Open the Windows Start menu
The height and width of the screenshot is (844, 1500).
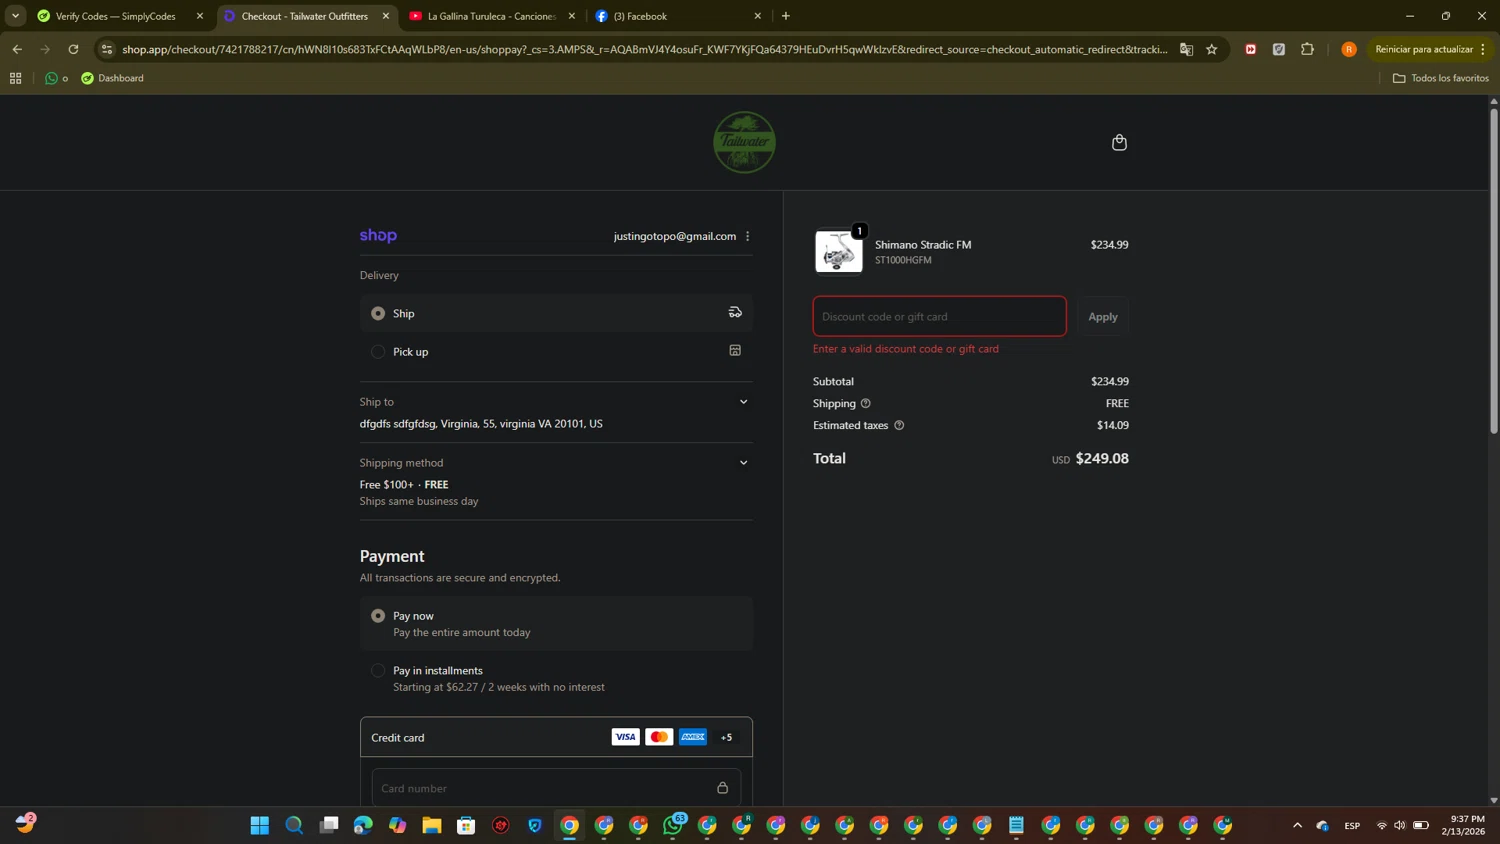tap(260, 825)
